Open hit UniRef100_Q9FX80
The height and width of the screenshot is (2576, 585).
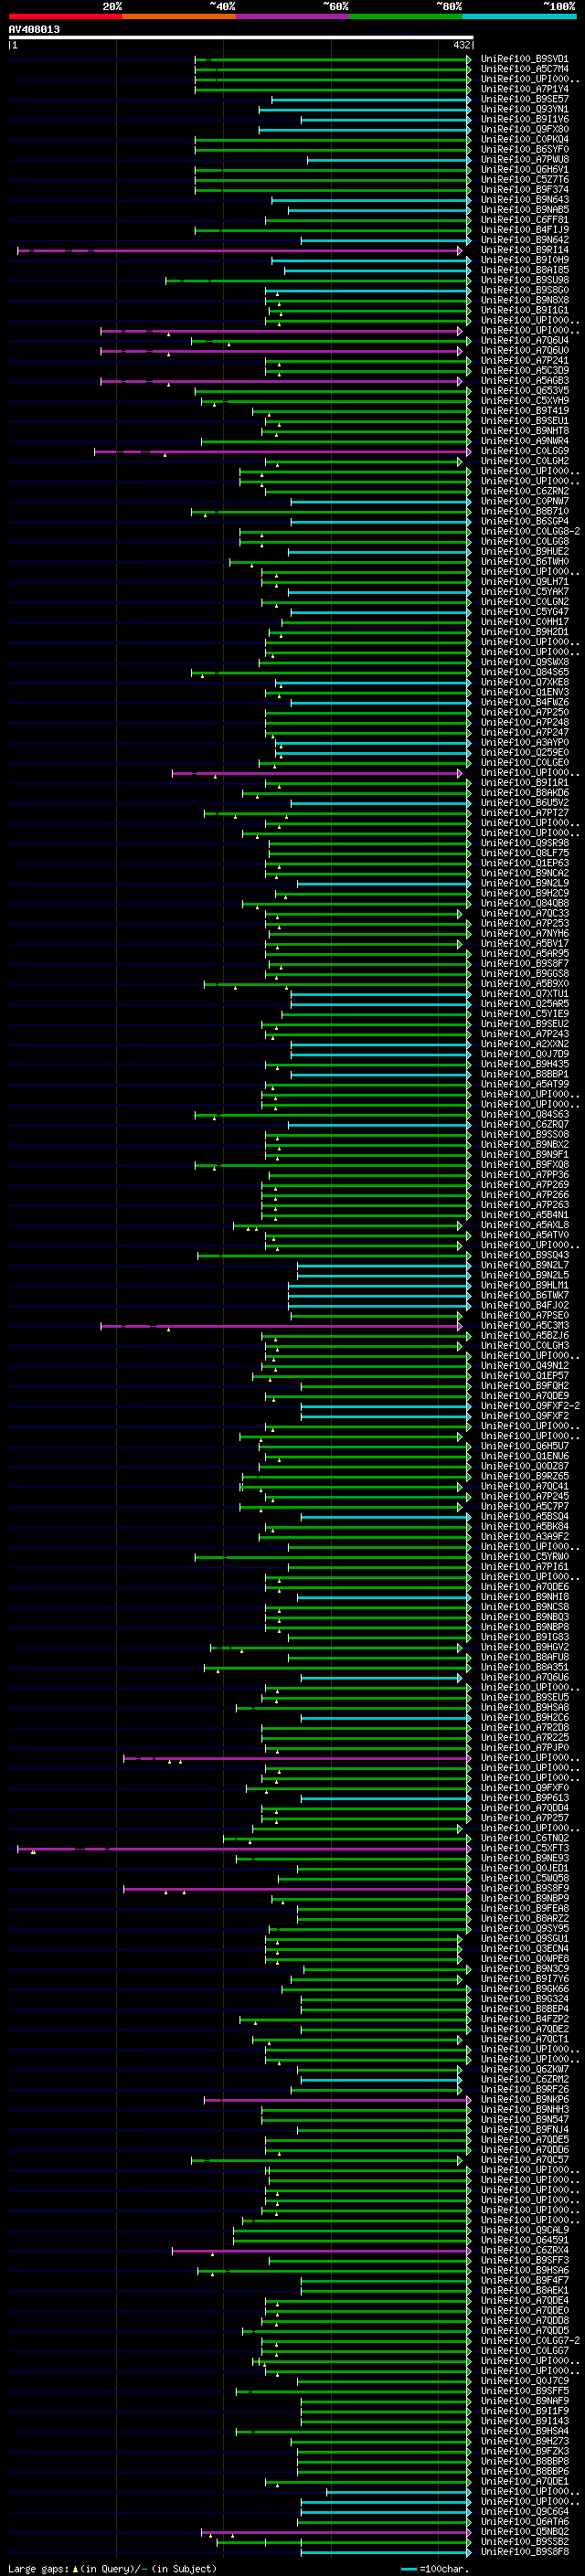pyautogui.click(x=524, y=129)
